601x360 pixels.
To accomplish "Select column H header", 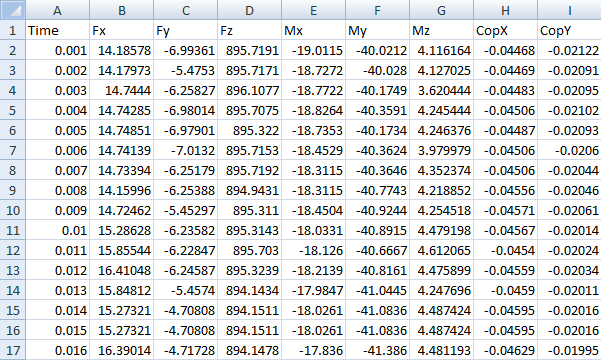I will coord(506,10).
